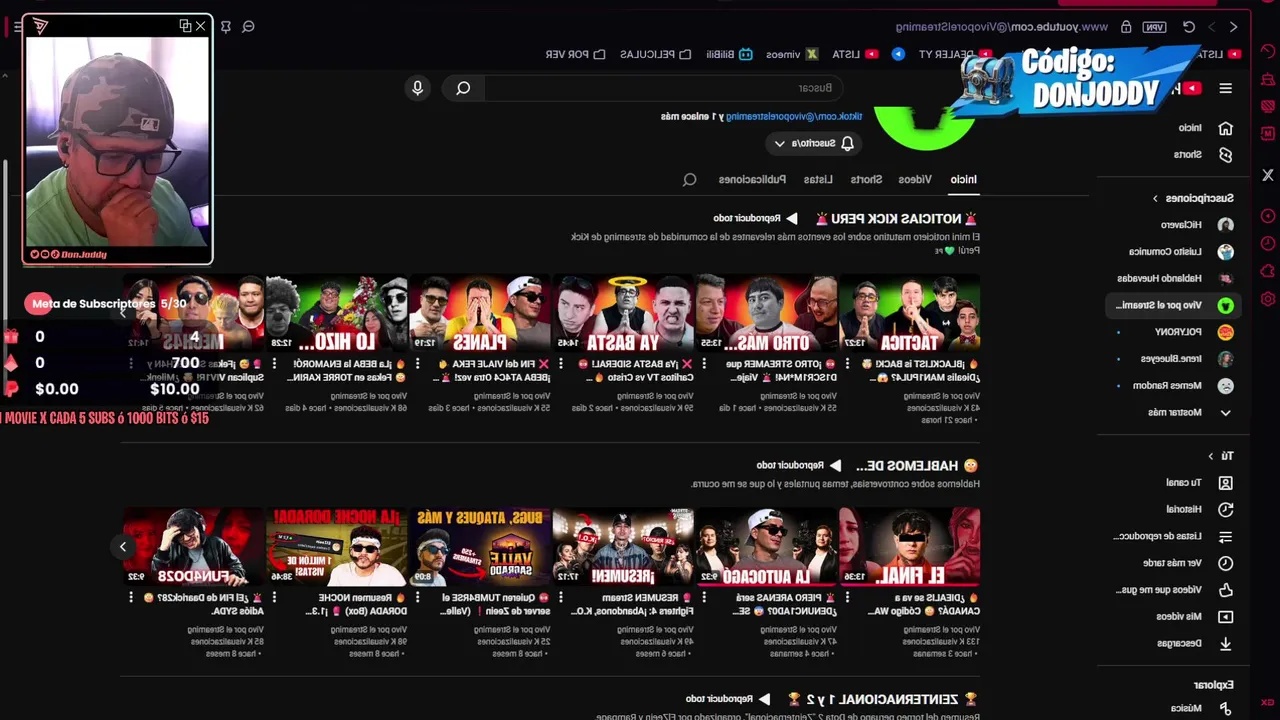Viewport: 1280px width, 720px height.
Task: Click the Inicio home icon in sidebar
Action: point(1225,128)
